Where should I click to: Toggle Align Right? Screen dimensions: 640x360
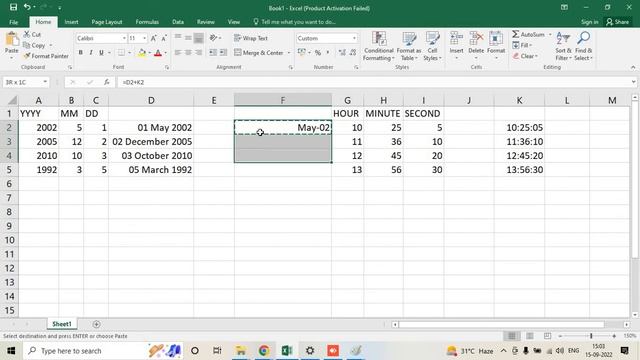198,52
